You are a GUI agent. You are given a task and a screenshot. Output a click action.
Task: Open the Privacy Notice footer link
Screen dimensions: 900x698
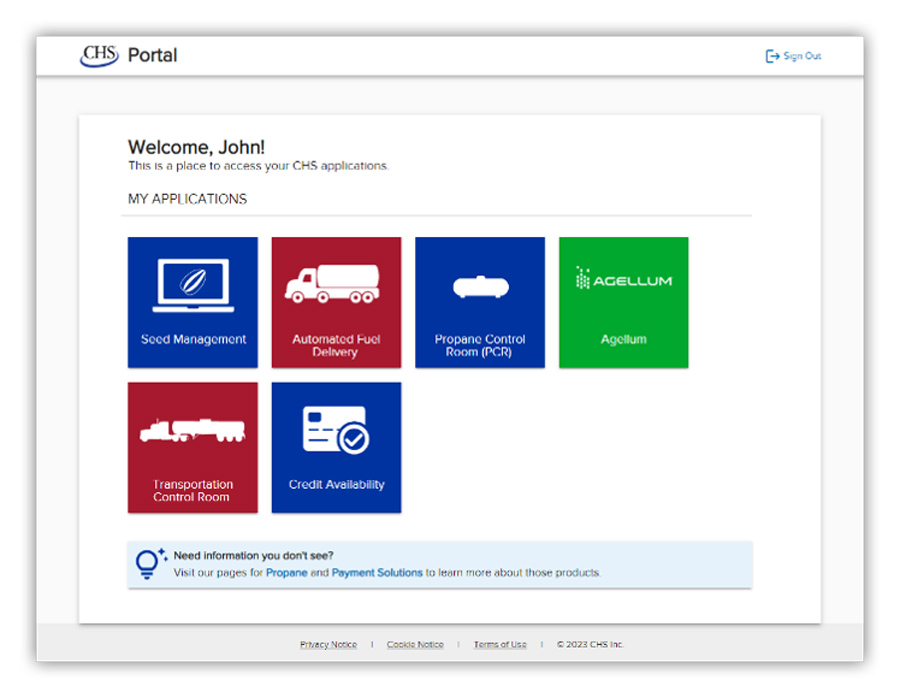click(328, 645)
